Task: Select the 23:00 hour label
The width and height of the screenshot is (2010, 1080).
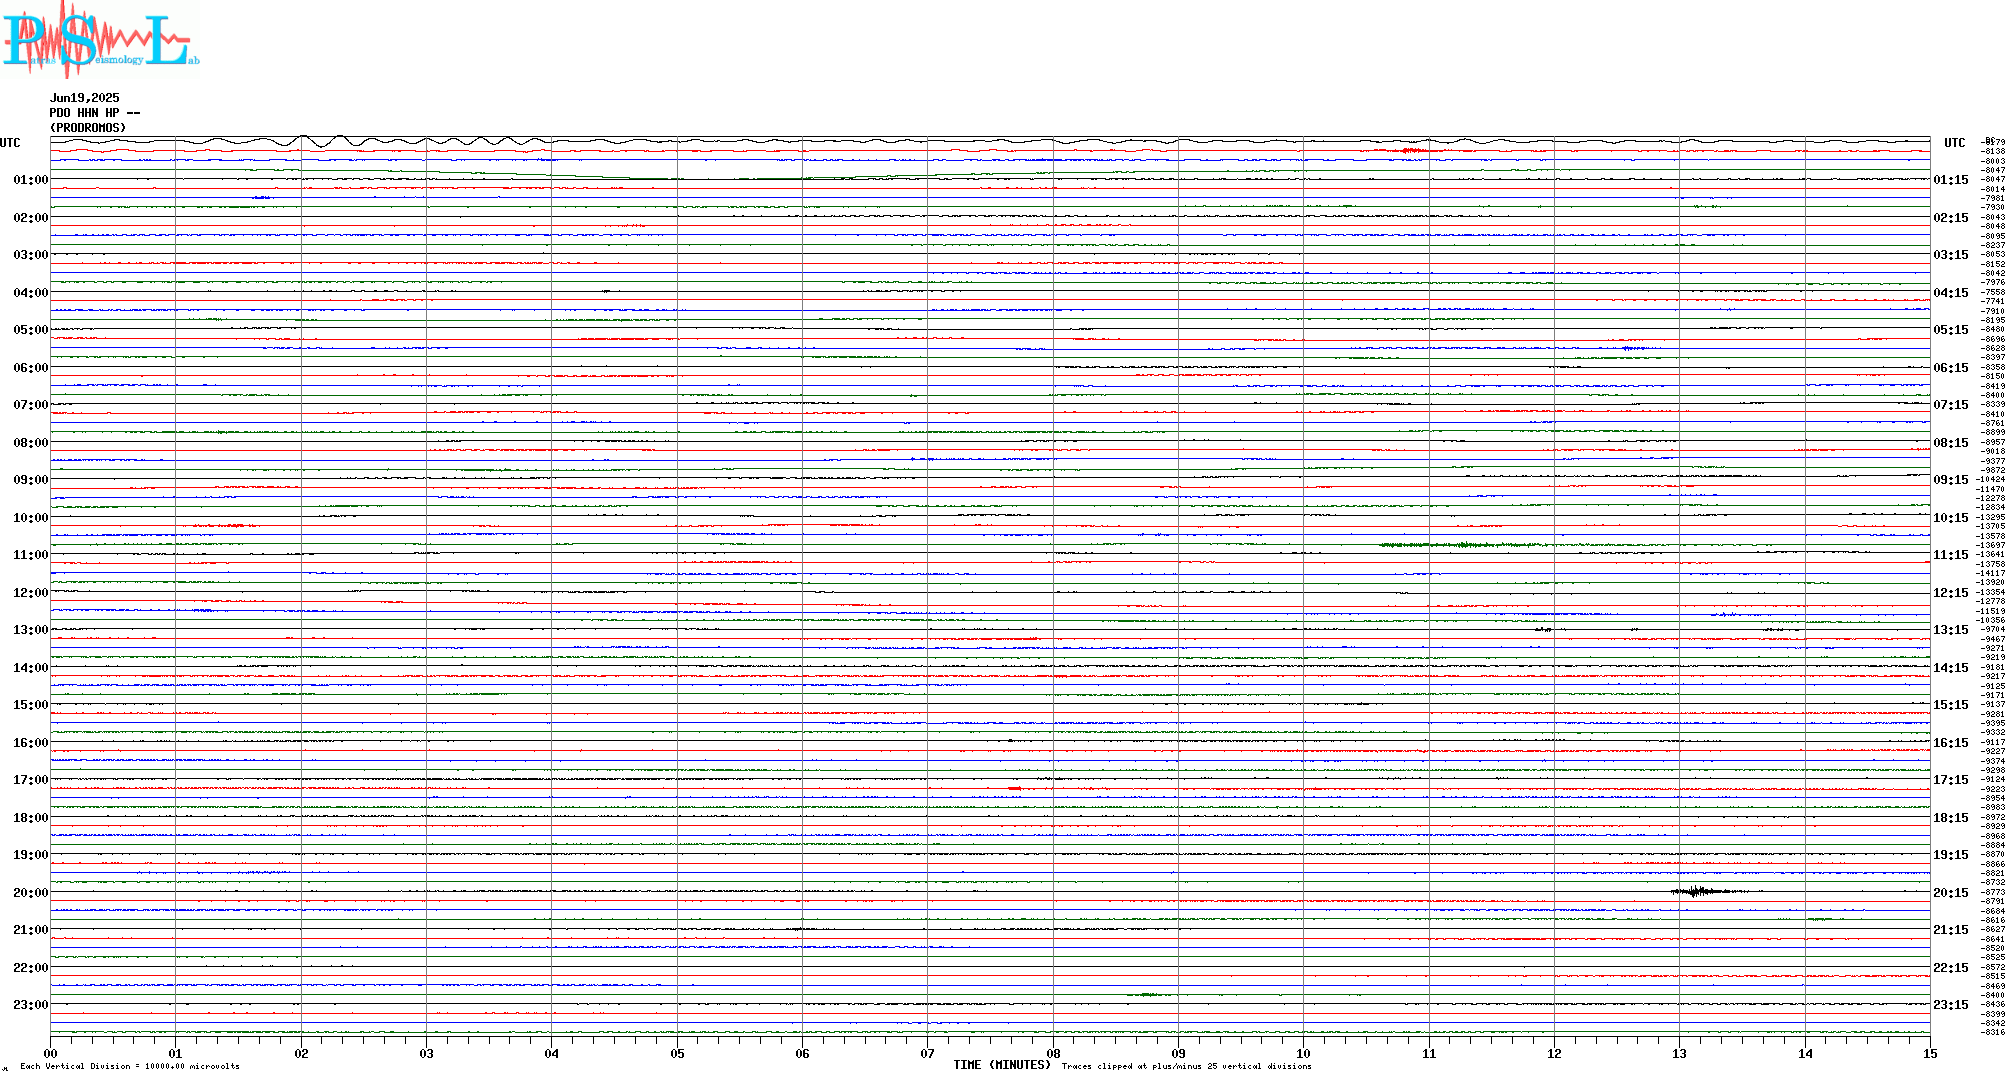Action: (x=30, y=1005)
